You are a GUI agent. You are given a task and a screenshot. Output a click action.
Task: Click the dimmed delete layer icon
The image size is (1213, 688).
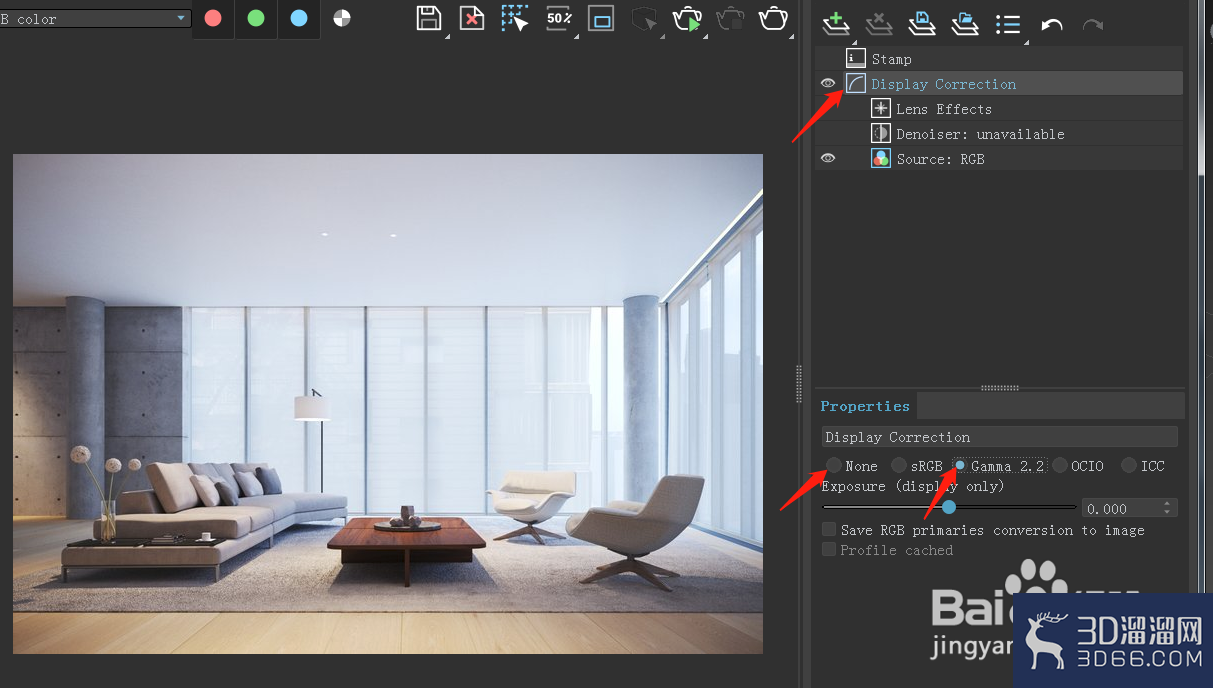click(x=878, y=23)
